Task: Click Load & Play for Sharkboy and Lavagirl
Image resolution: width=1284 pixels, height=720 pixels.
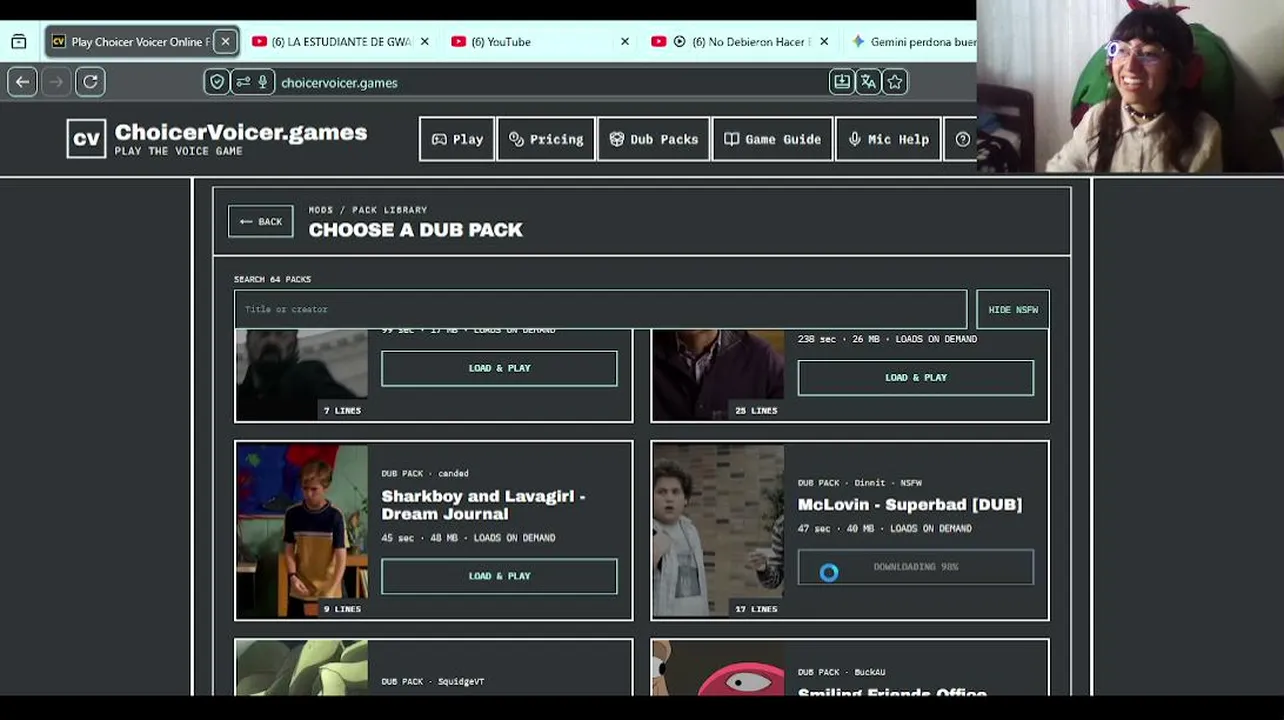Action: point(499,576)
